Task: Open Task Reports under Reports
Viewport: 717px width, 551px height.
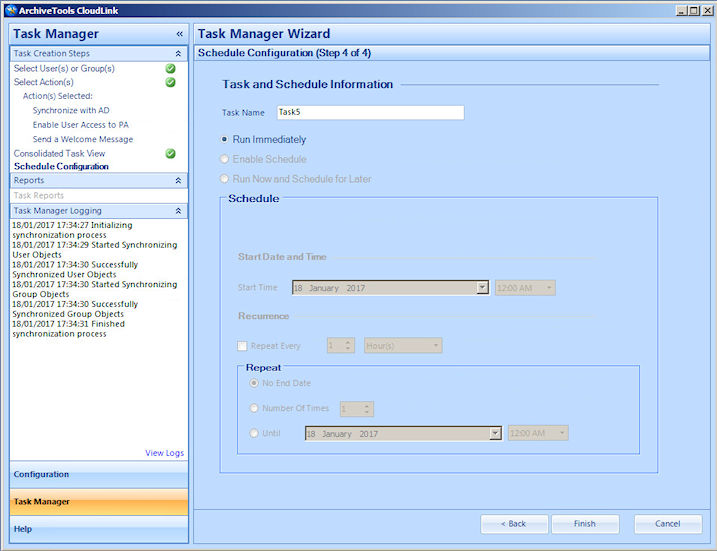Action: [x=39, y=196]
